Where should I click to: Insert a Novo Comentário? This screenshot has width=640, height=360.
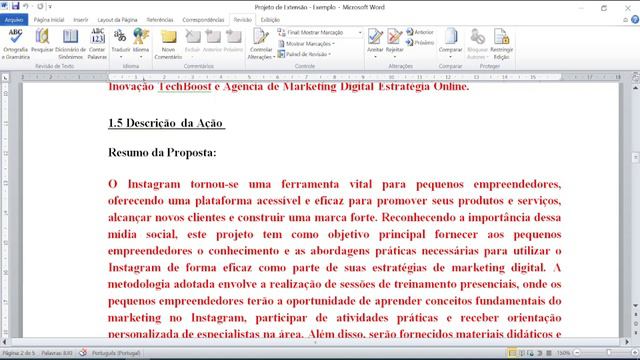(168, 44)
